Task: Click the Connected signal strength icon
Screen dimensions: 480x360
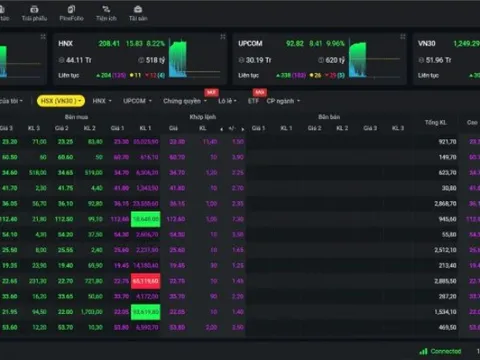Action: [423, 351]
